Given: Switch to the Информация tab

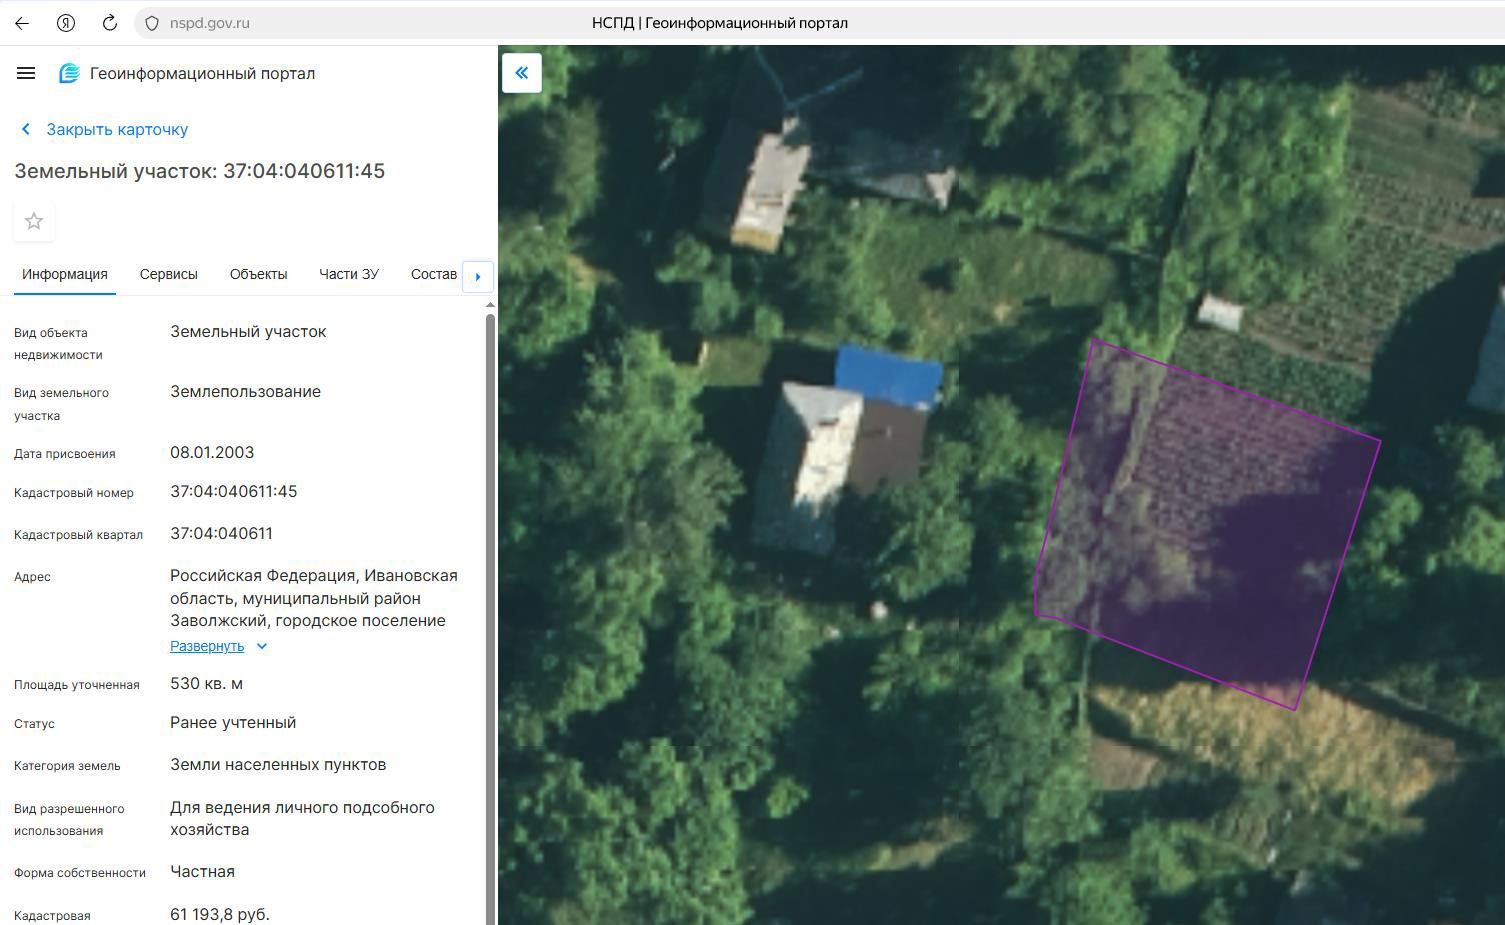Looking at the screenshot, I should coord(65,274).
